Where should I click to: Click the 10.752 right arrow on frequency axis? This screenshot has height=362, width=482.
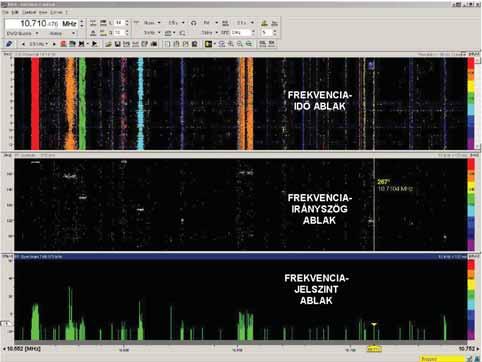pyautogui.click(x=478, y=349)
